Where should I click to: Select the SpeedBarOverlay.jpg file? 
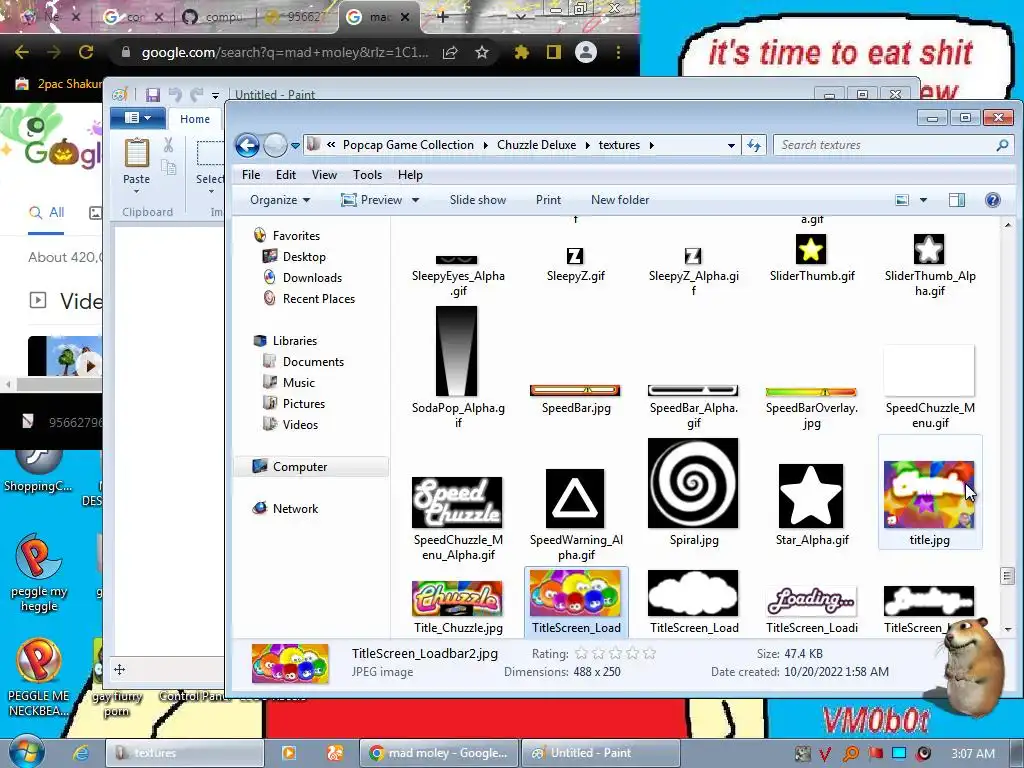tap(811, 407)
